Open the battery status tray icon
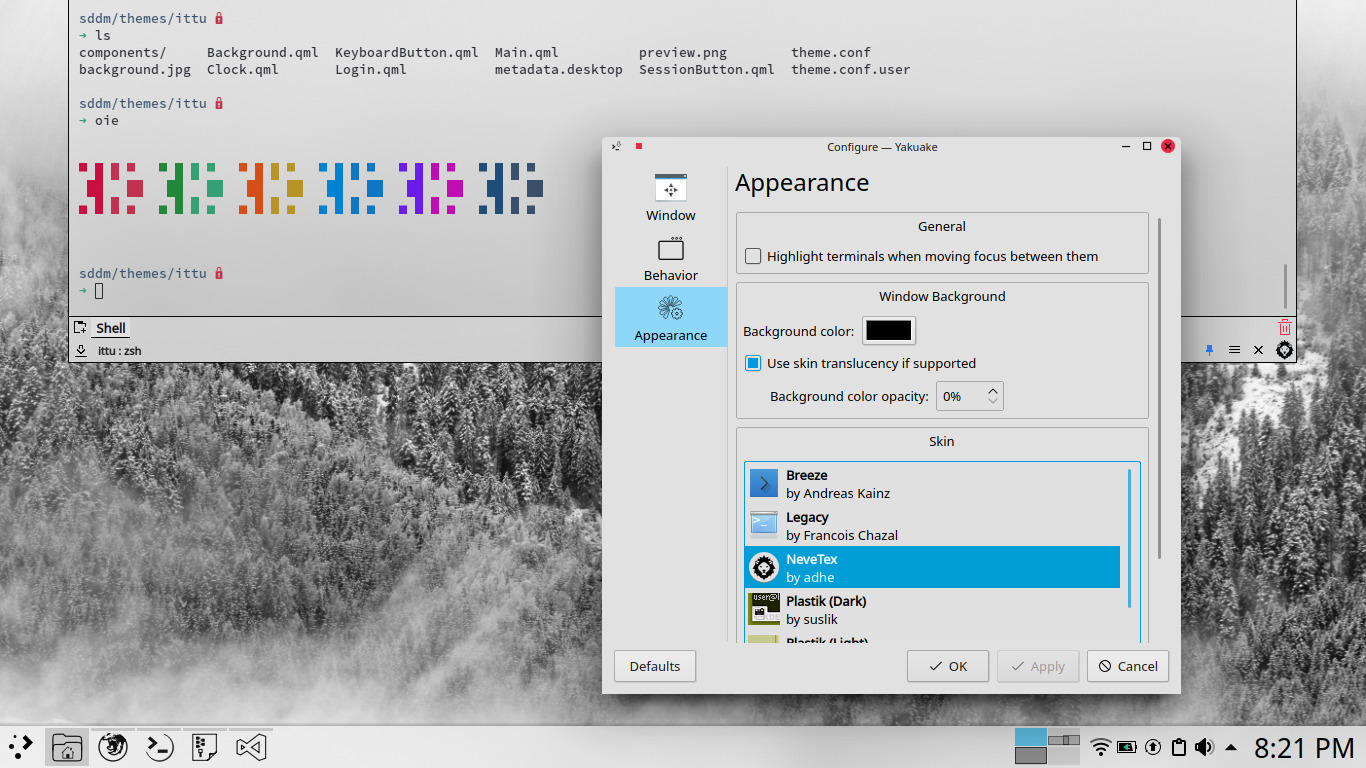 coord(1127,747)
